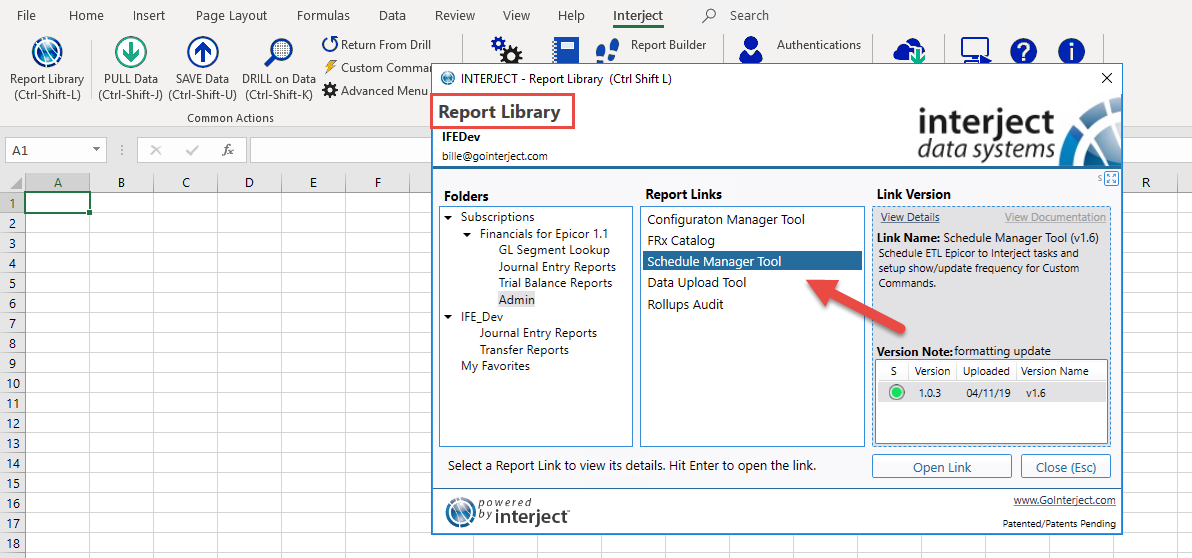Click the Custom Commands lightning item
This screenshot has height=558, width=1192.
378,68
